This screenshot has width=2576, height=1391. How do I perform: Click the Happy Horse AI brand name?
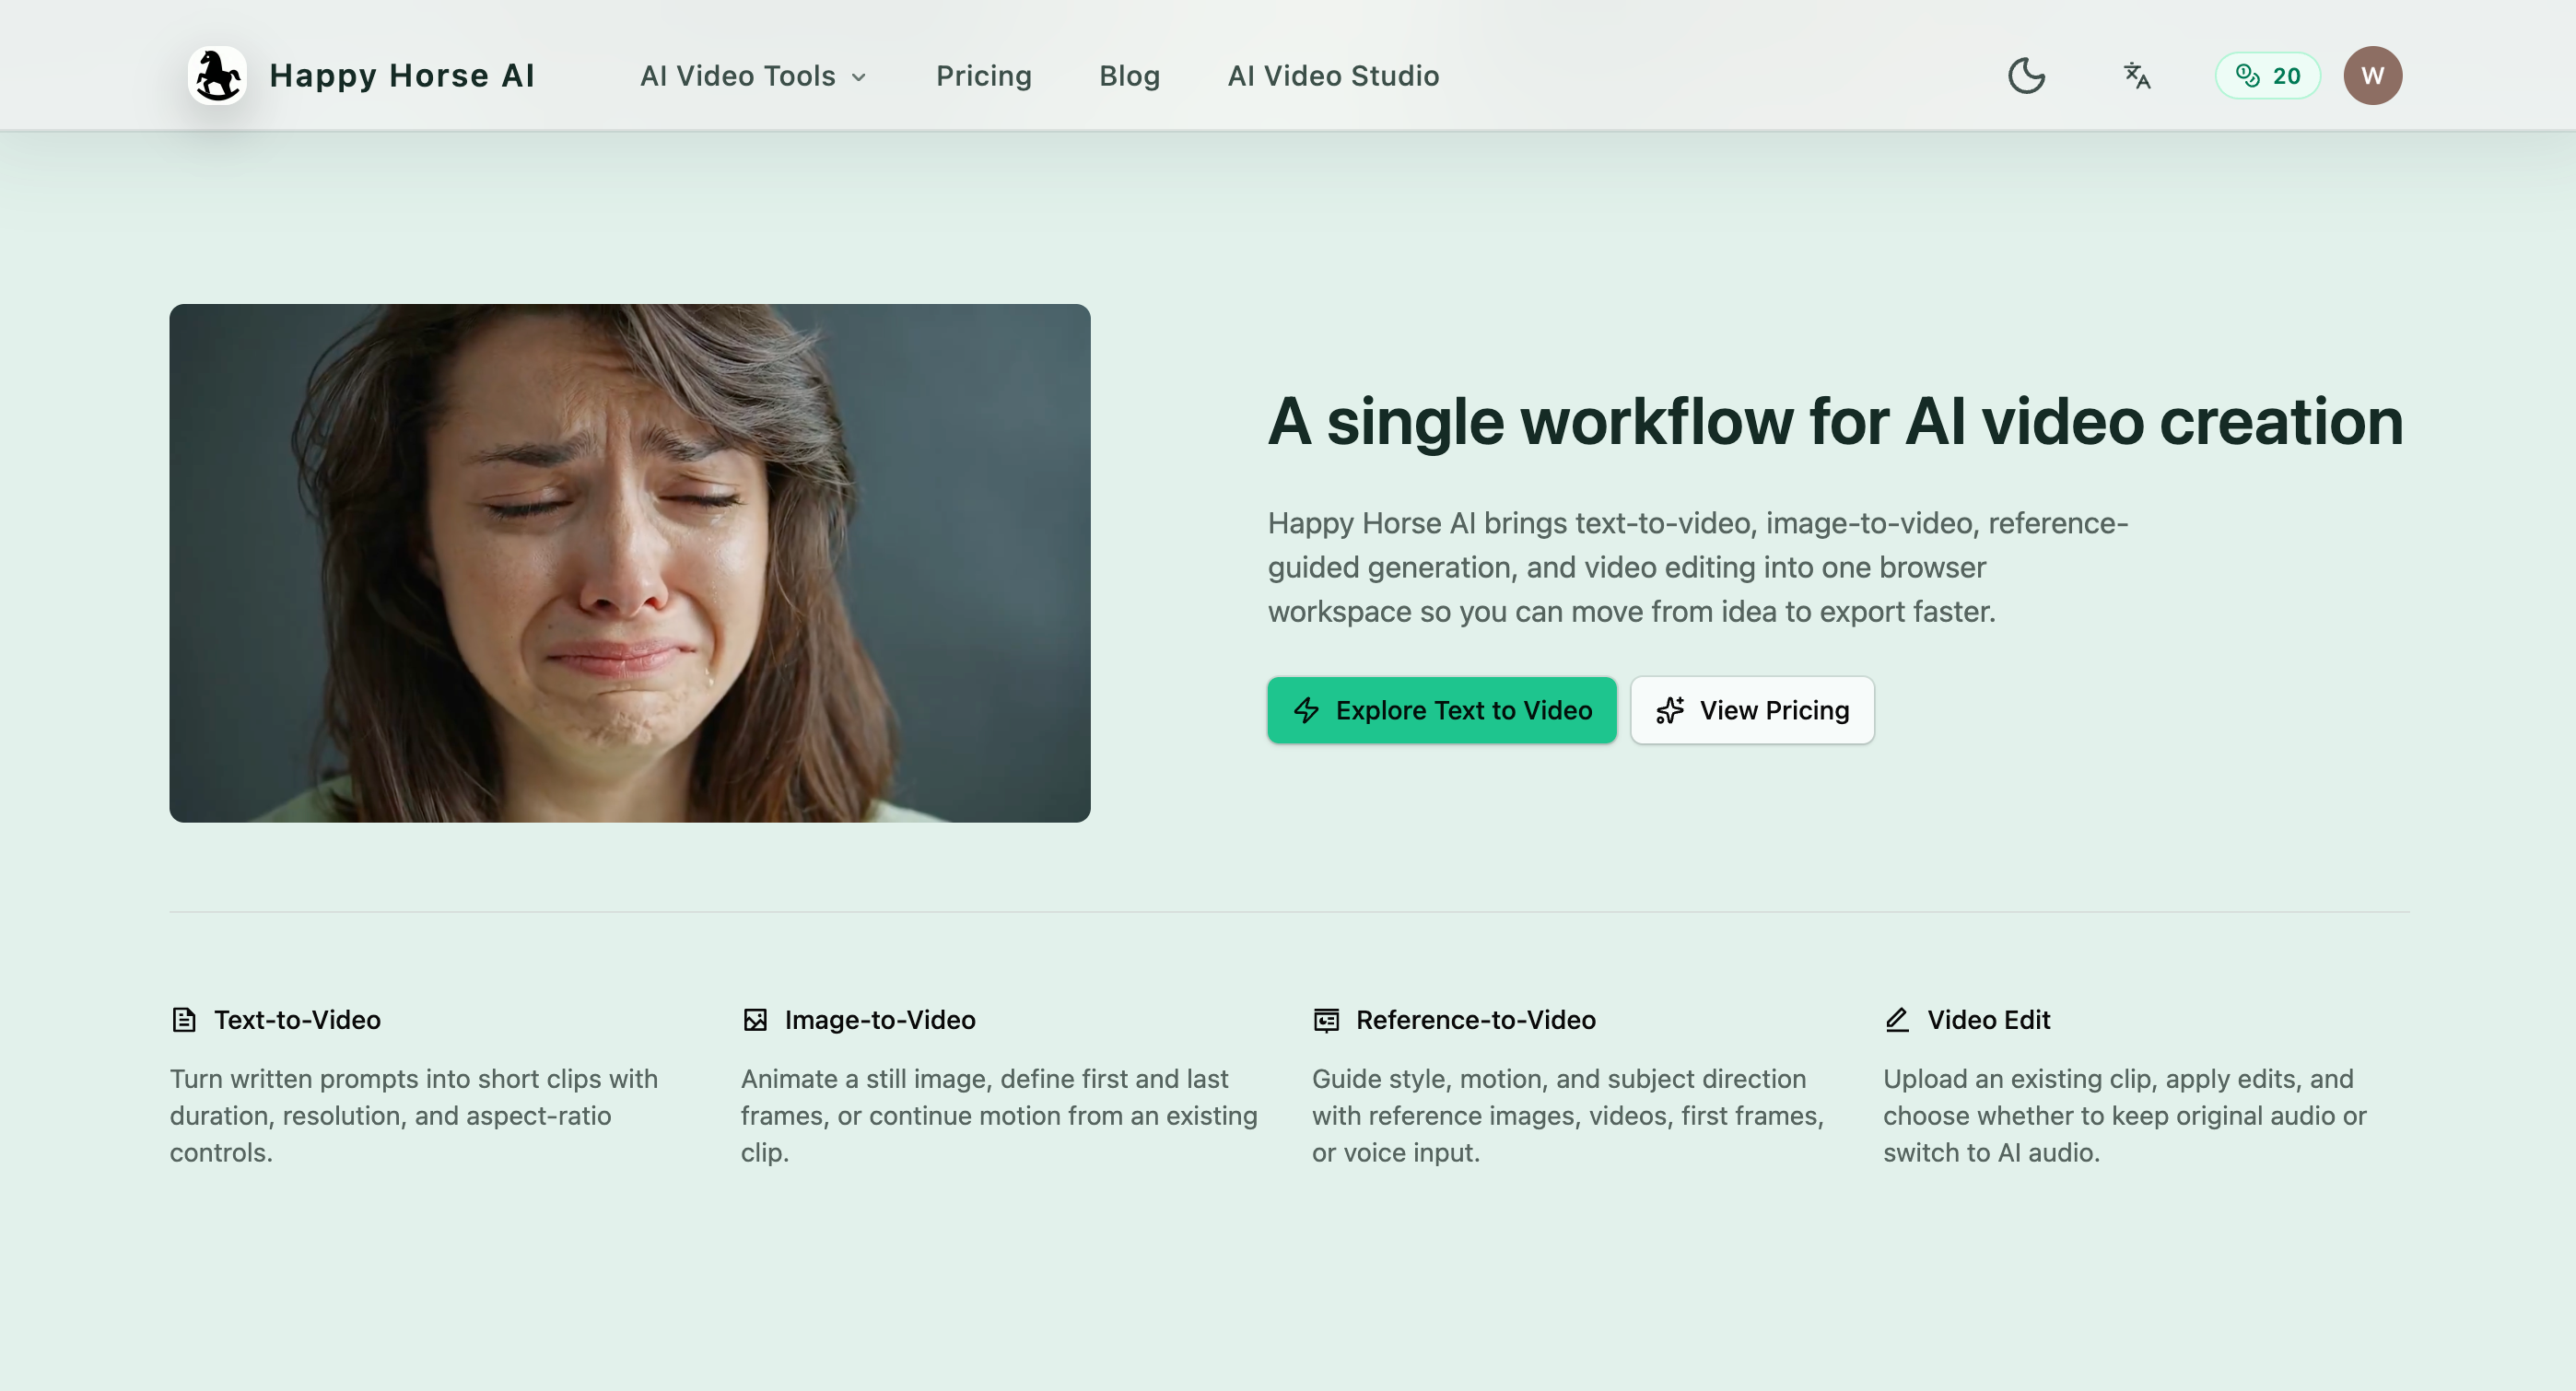[x=402, y=76]
